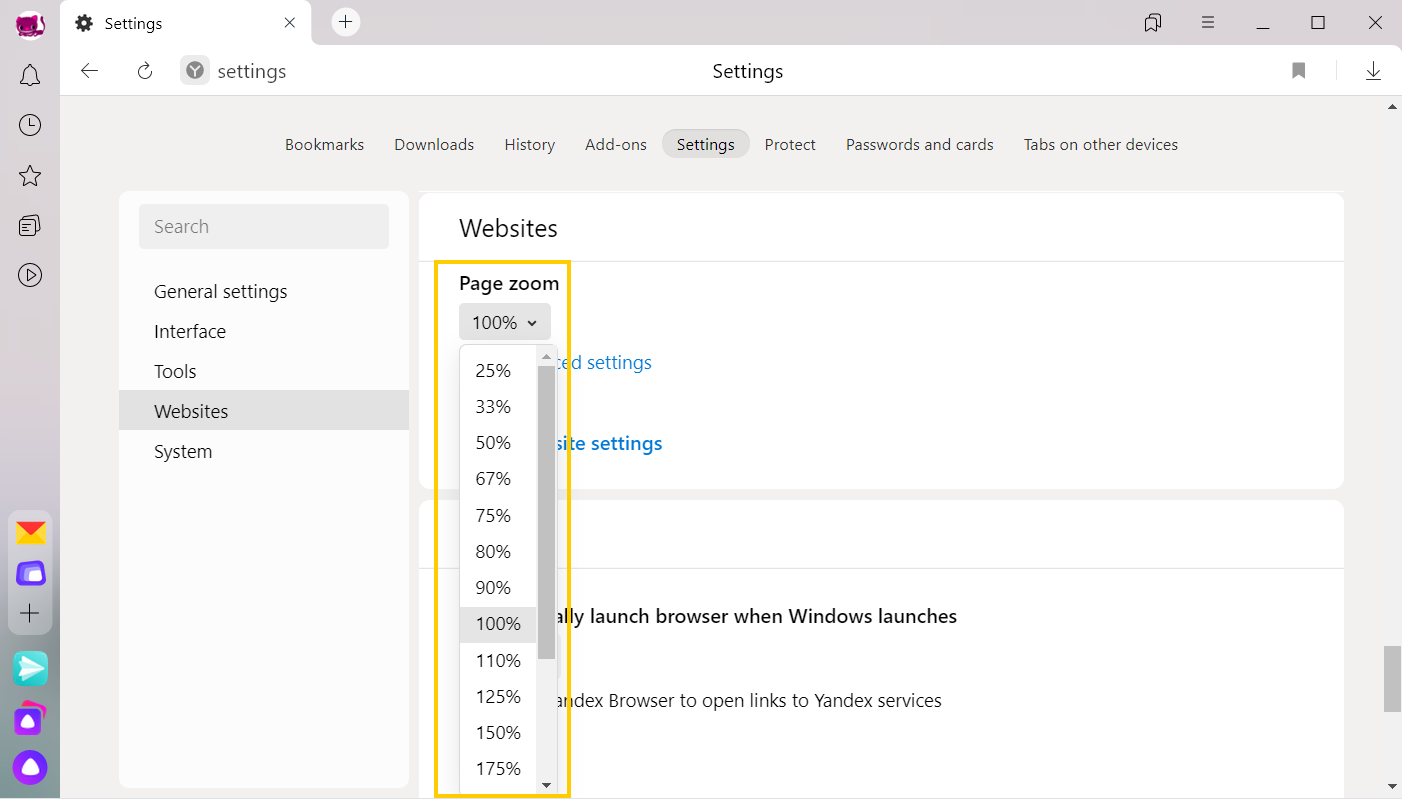Click the page scrollbar up arrow
The height and width of the screenshot is (799, 1402).
(x=1392, y=106)
